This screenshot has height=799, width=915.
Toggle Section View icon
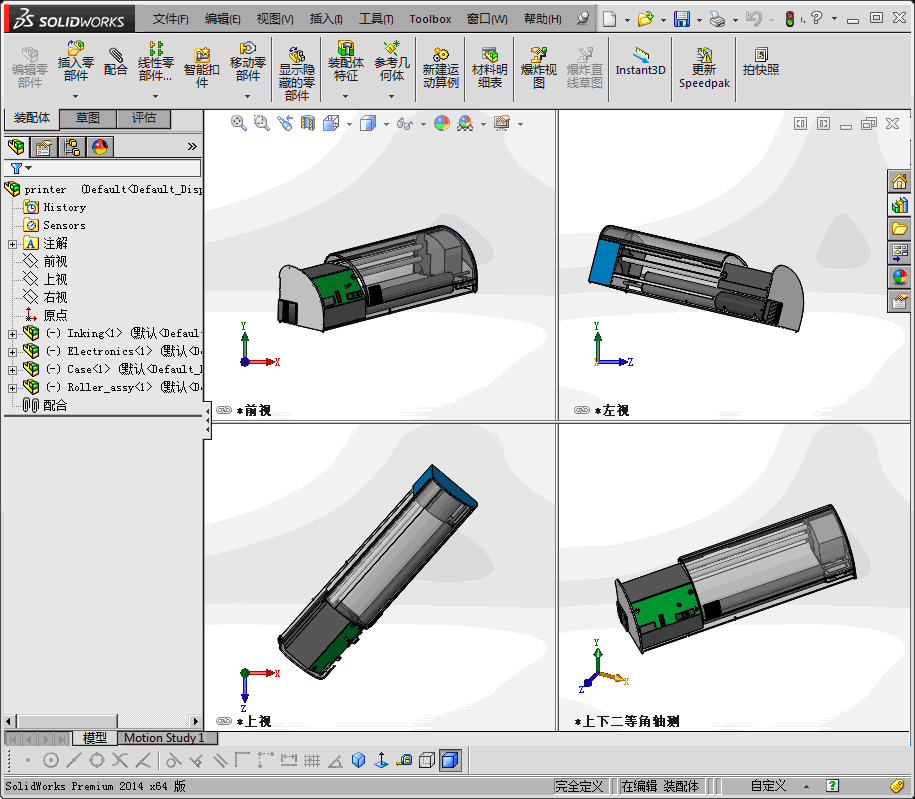[x=308, y=123]
